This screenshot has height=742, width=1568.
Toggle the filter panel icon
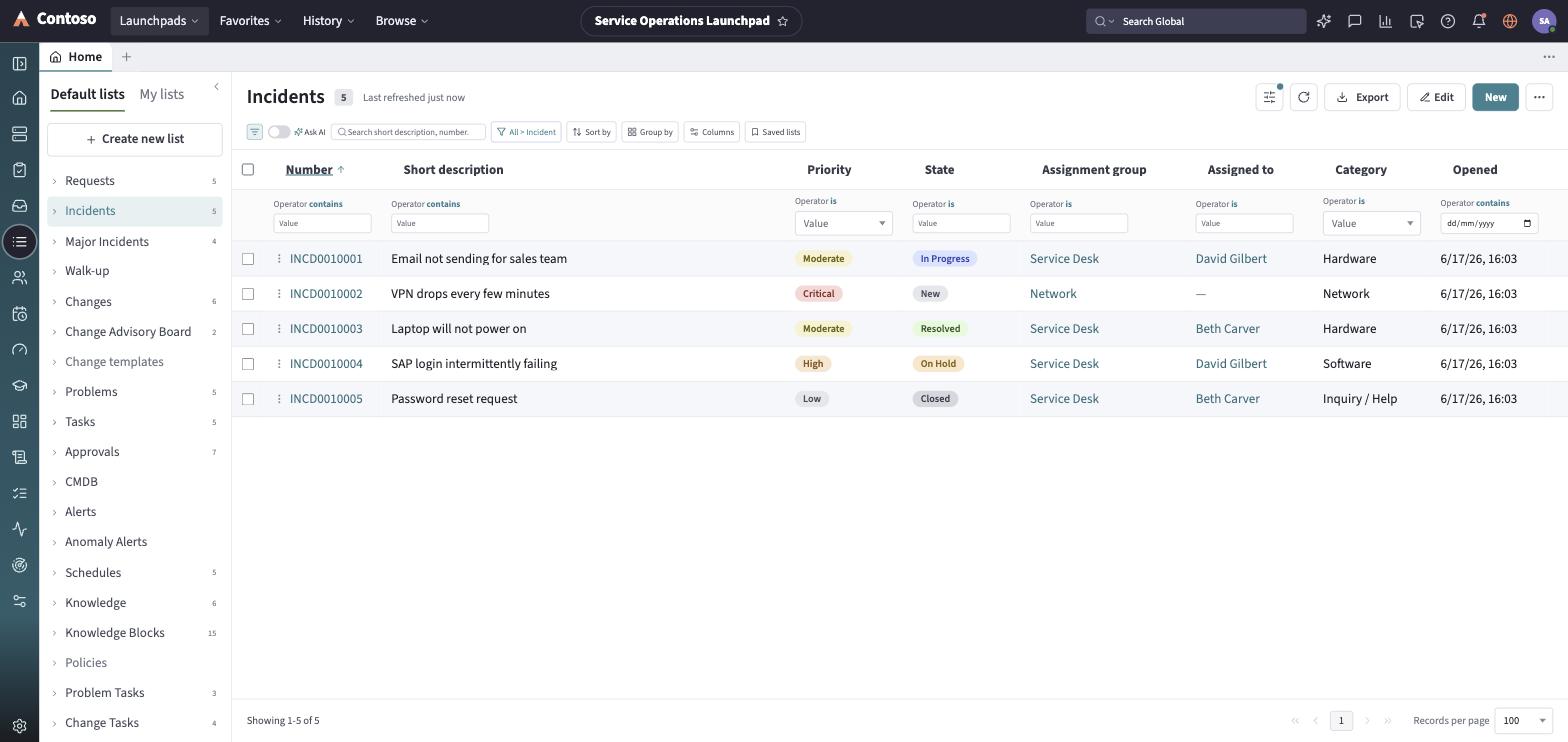[x=255, y=132]
